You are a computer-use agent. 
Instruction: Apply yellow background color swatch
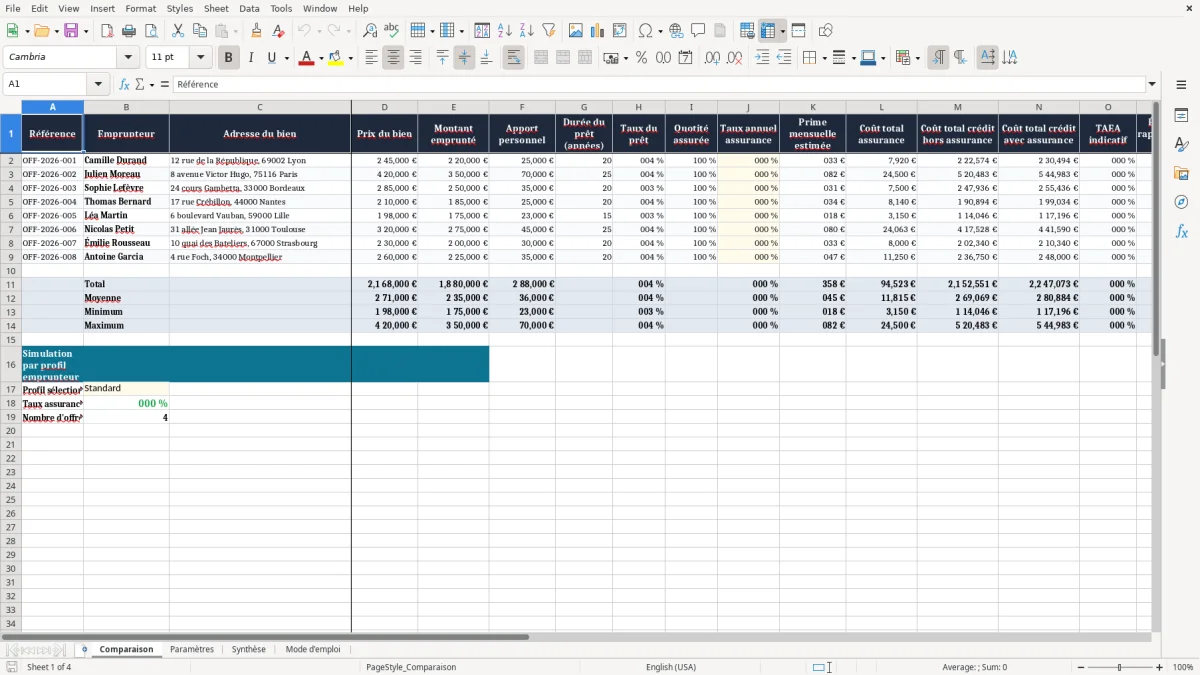(x=336, y=58)
